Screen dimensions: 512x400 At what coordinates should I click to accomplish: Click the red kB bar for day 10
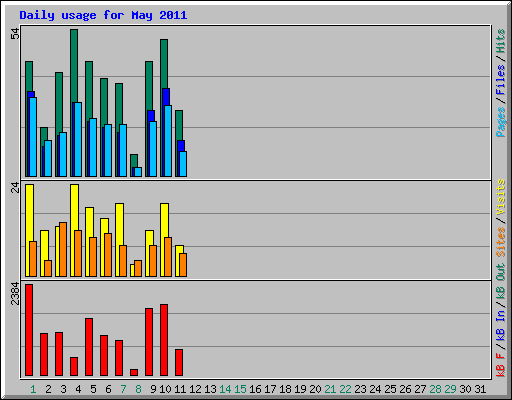pos(164,340)
